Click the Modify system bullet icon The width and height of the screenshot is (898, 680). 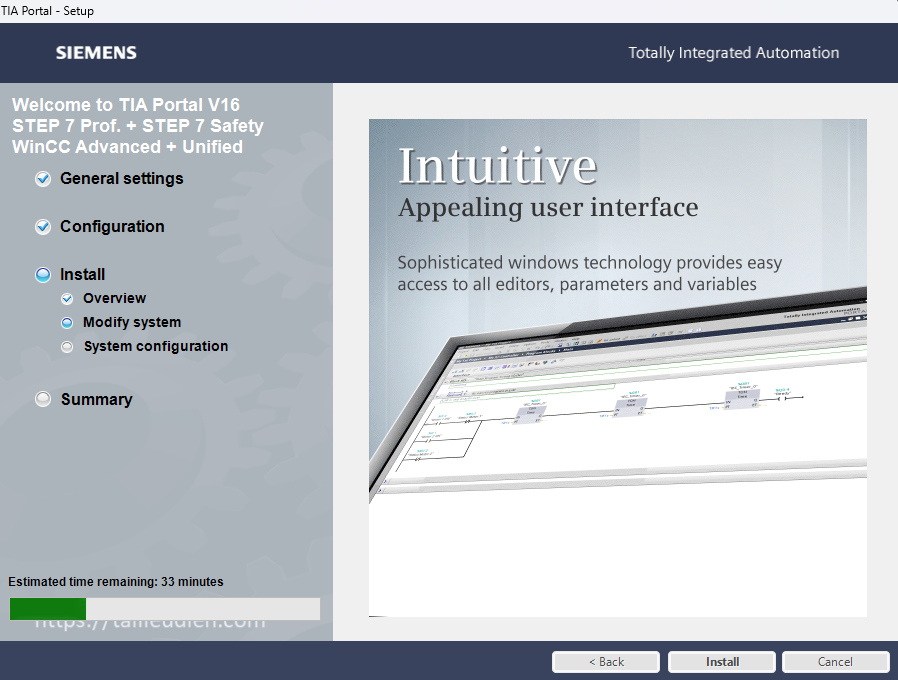(x=67, y=323)
